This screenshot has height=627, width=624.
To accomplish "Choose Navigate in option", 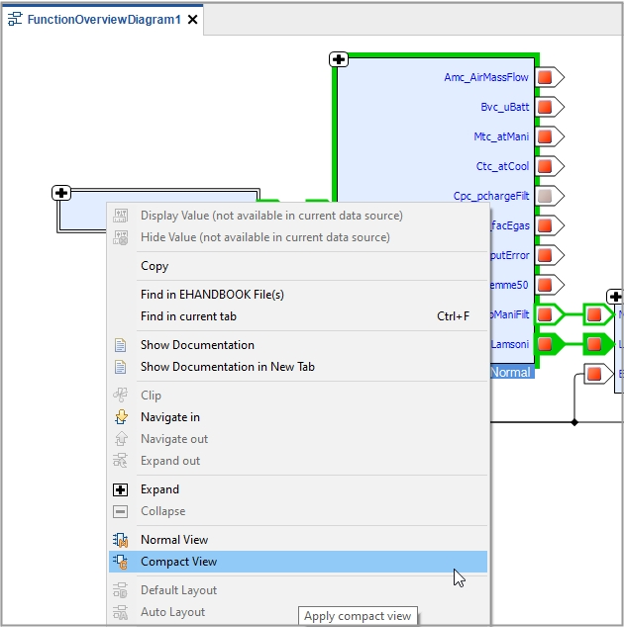I will point(298,417).
